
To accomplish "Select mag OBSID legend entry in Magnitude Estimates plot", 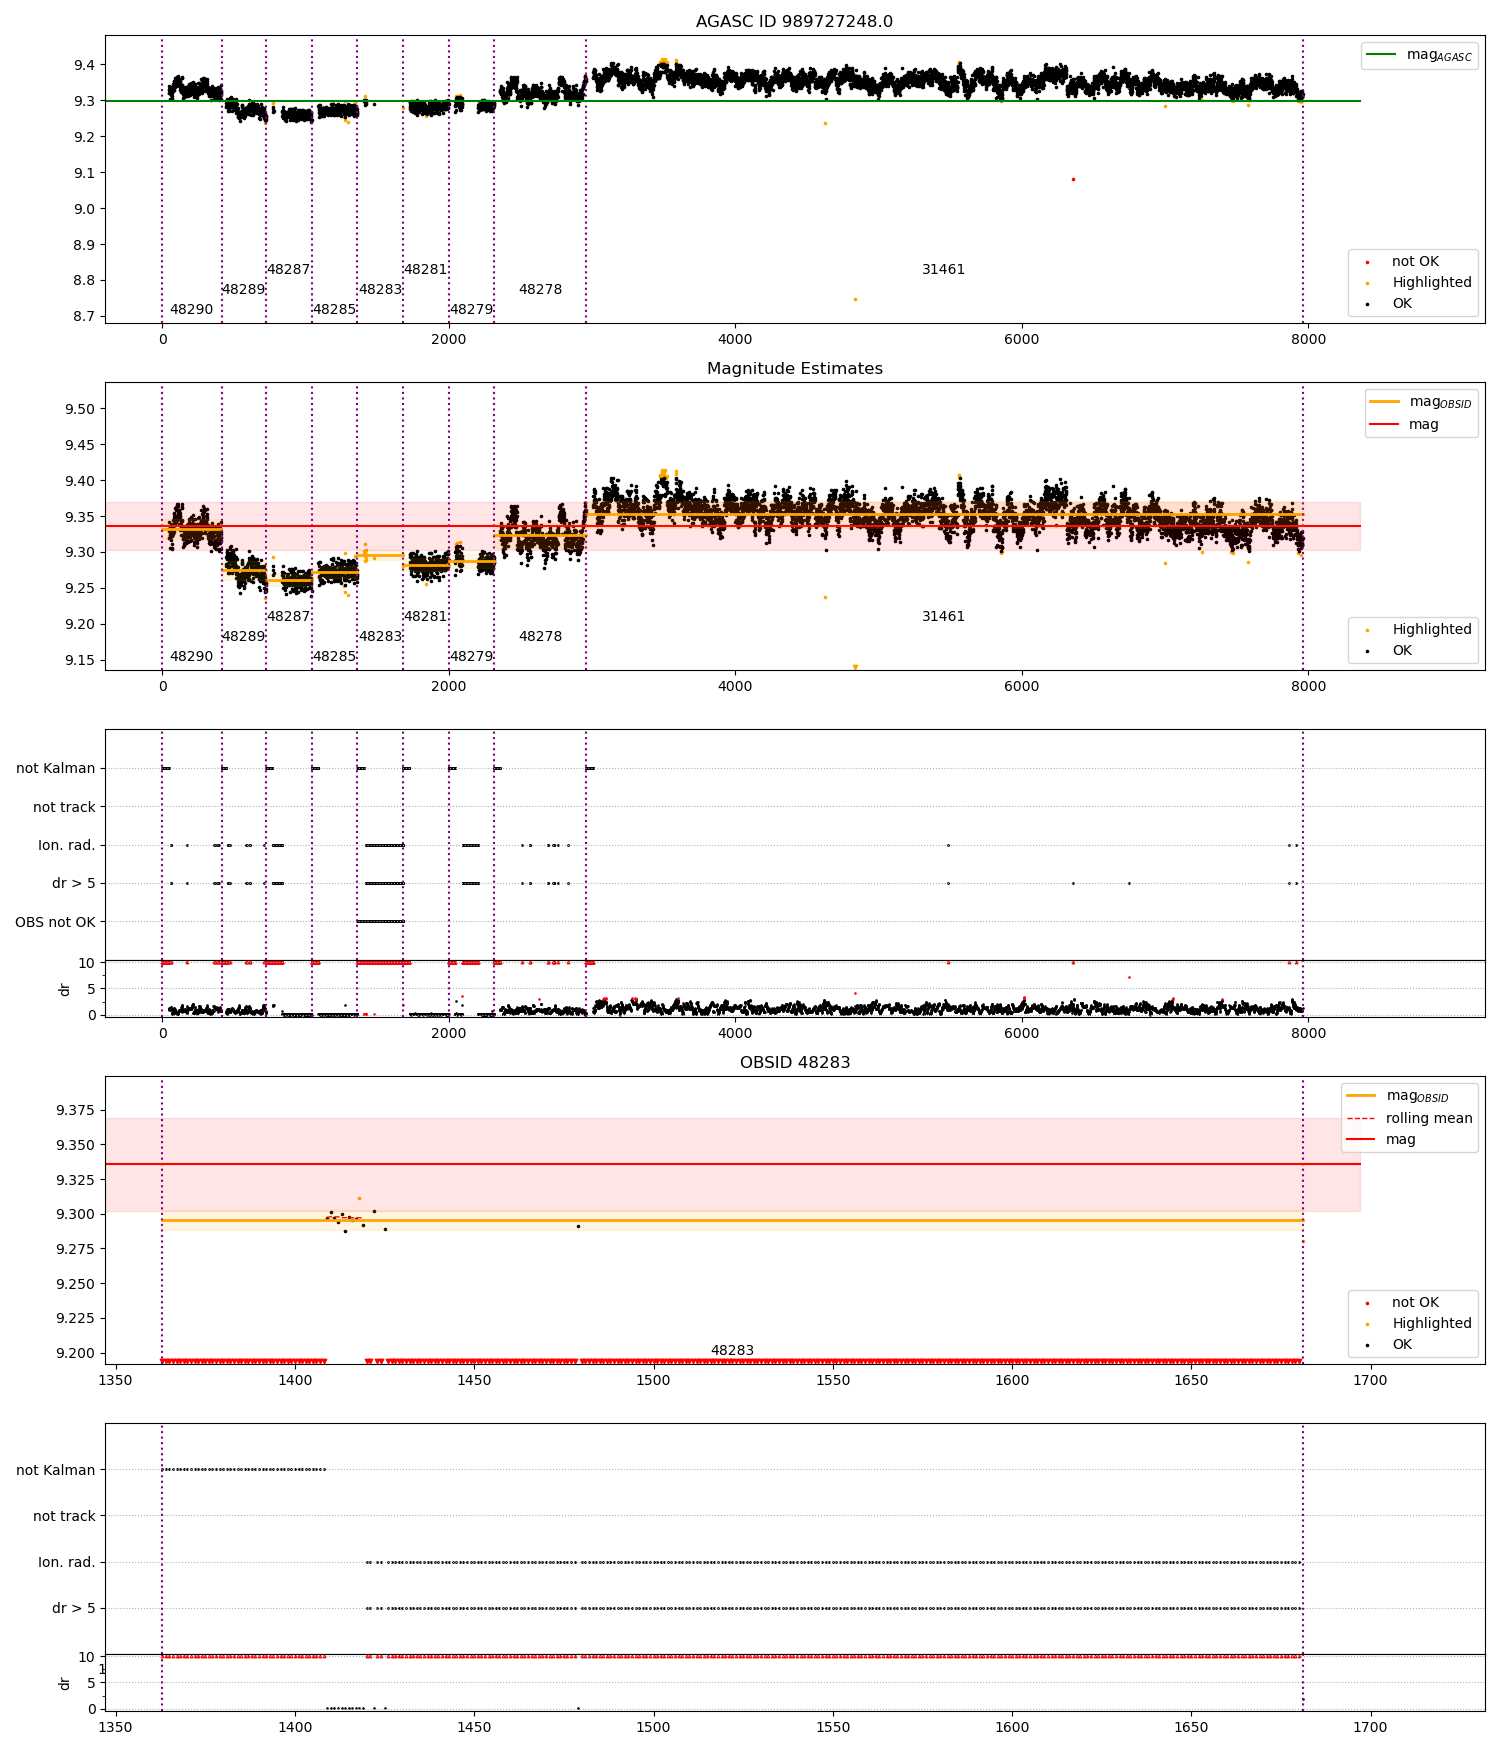I will 1420,402.
